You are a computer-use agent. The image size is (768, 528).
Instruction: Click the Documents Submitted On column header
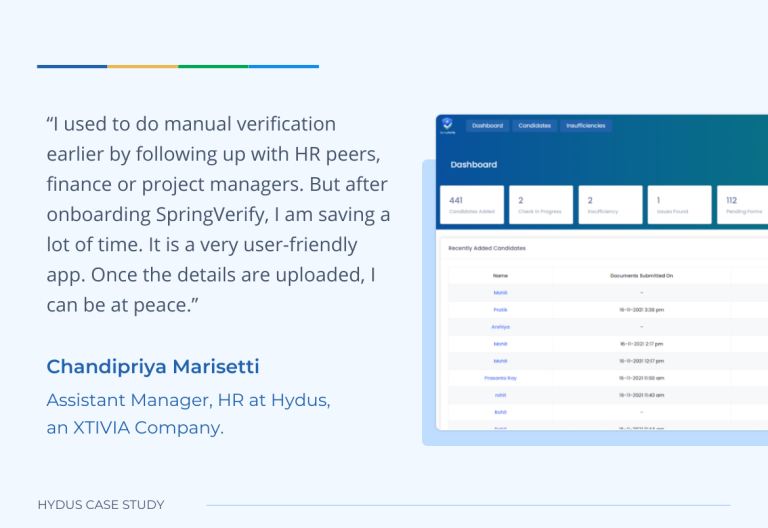click(641, 276)
